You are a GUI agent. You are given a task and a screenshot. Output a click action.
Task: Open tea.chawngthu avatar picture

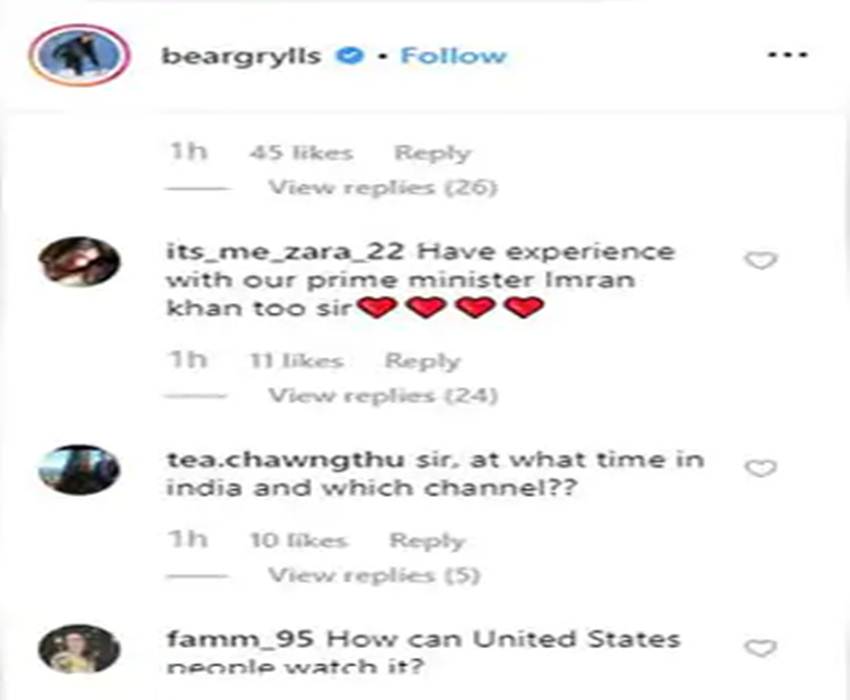click(x=79, y=470)
